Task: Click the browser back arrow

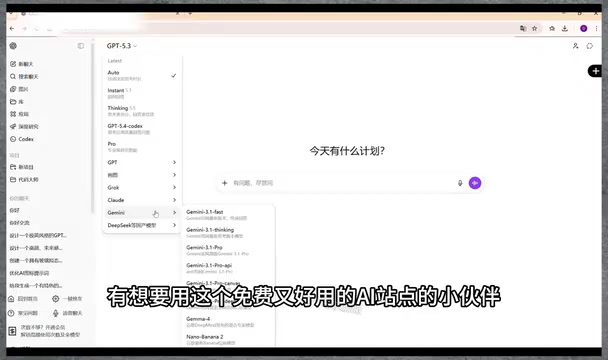Action: click(x=12, y=28)
